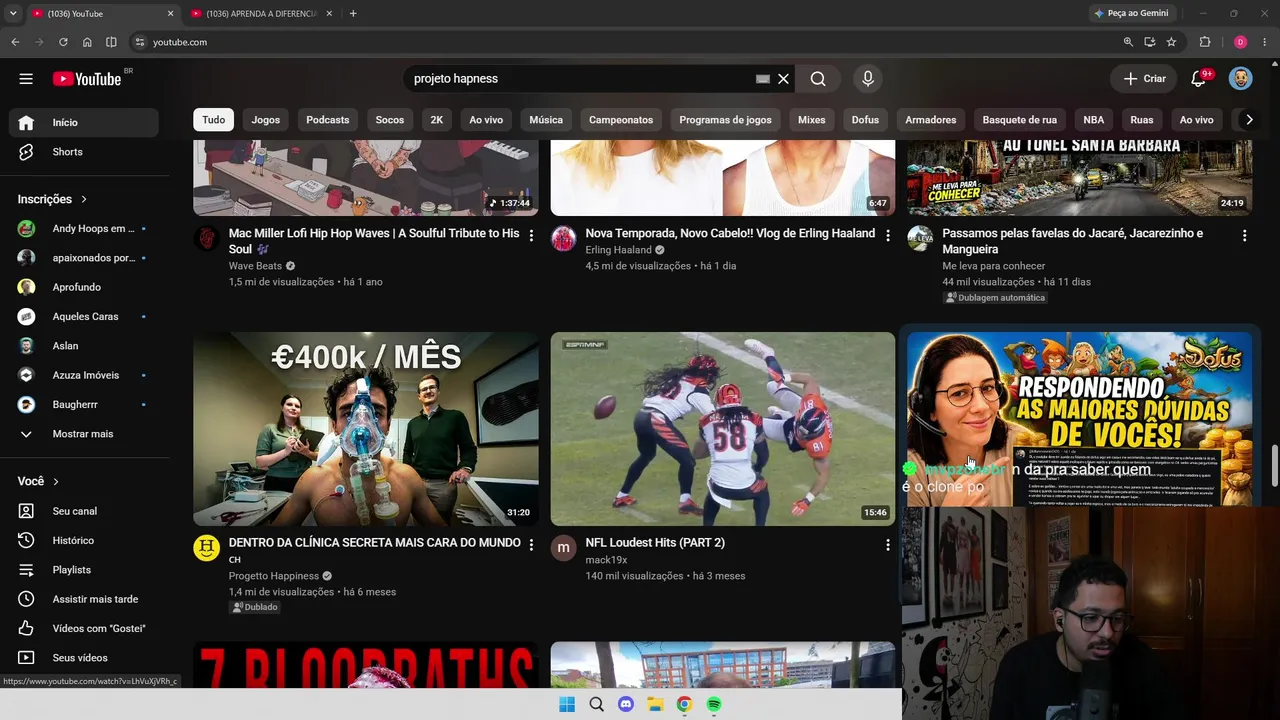
Task: Open options menu for NFL Loudest Hits
Action: point(888,545)
